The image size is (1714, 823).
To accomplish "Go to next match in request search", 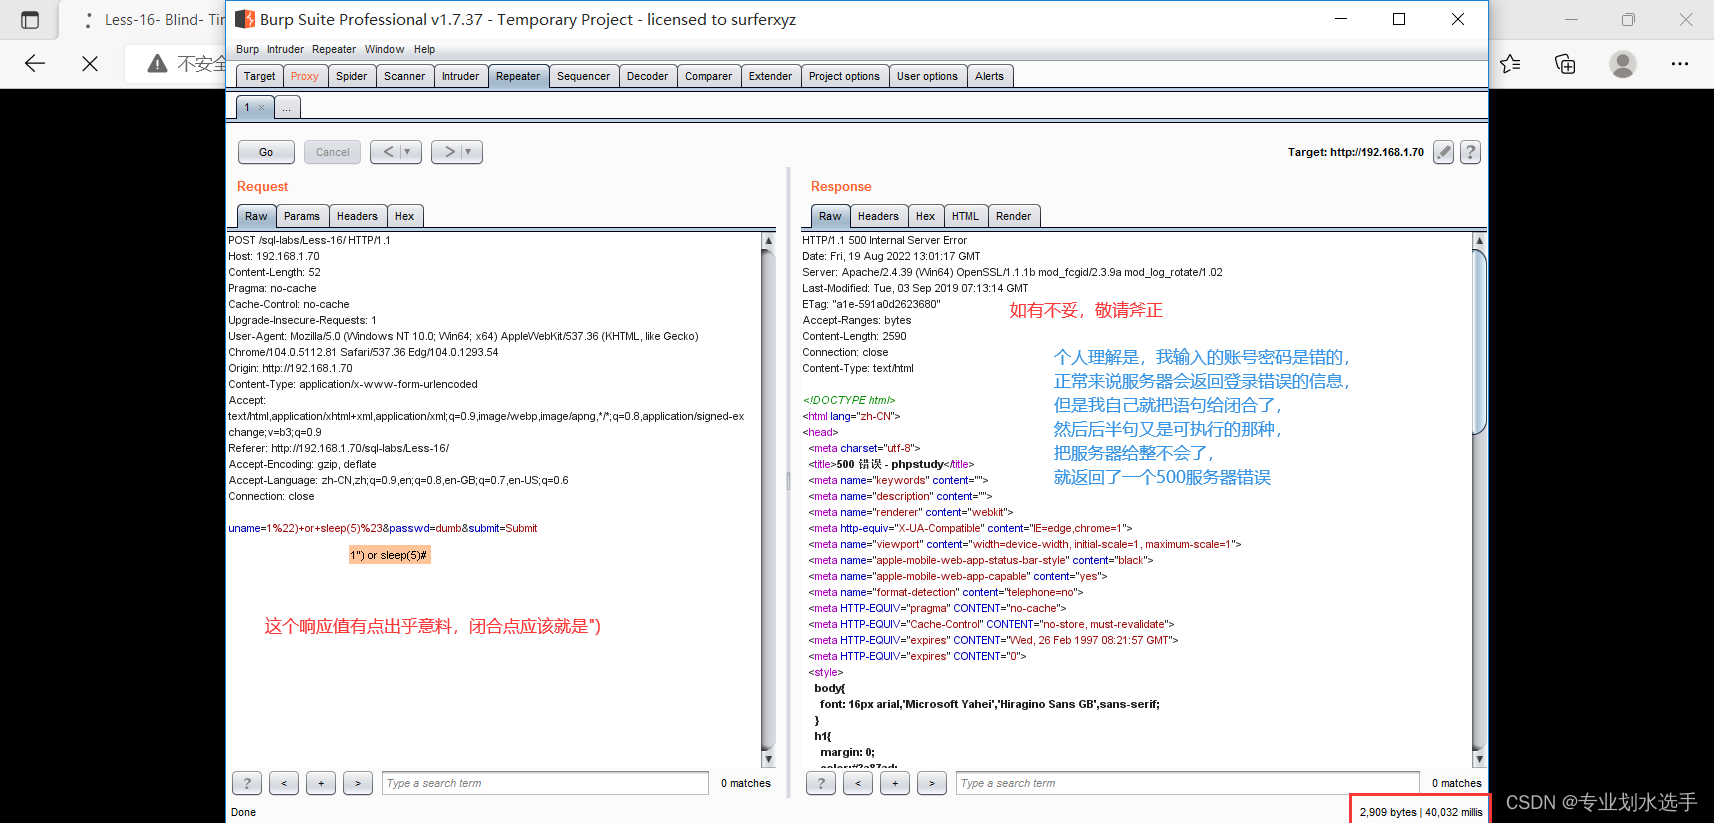I will click(358, 783).
